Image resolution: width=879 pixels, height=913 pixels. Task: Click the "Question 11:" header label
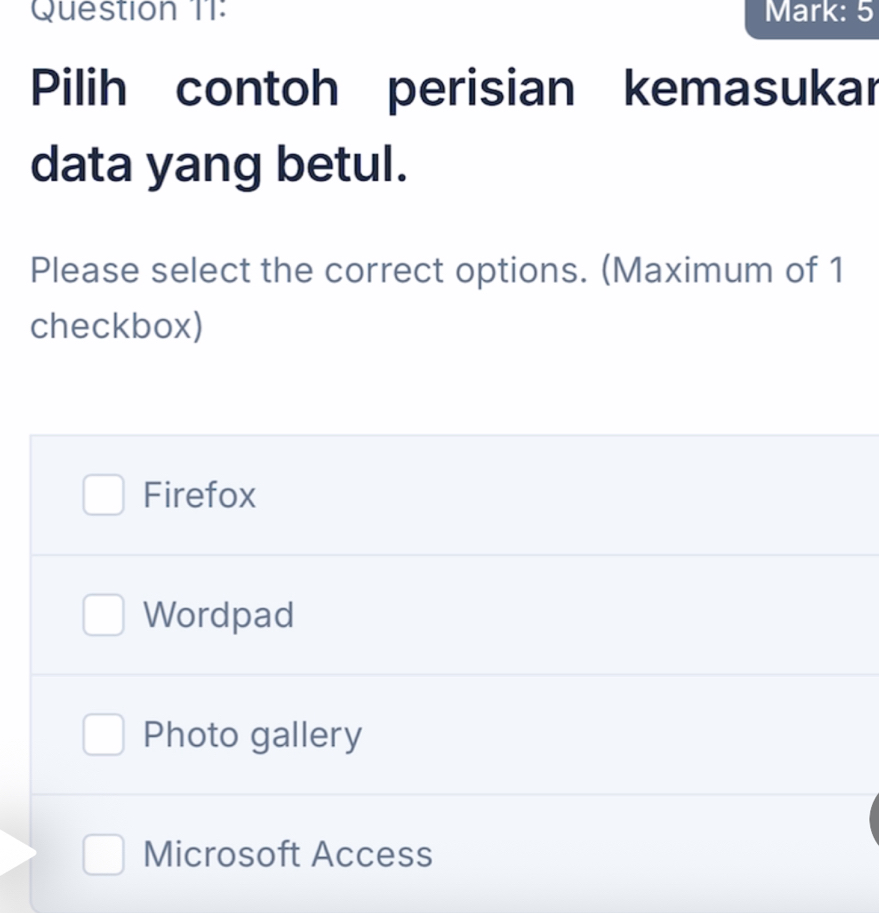74,12
